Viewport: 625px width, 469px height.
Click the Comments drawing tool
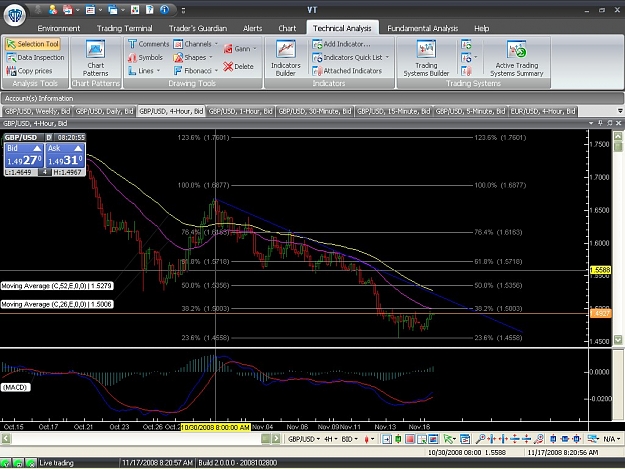pos(149,44)
